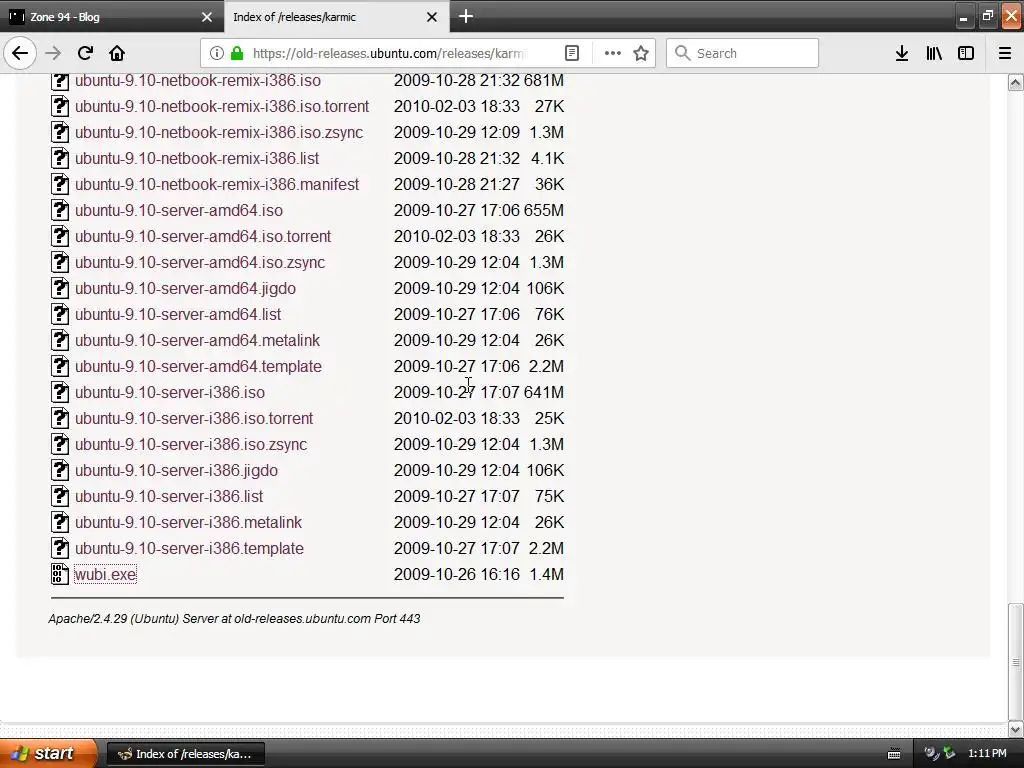Click the icon beside ubuntu-9.10-server-amd64.jigdo
The image size is (1024, 768).
coord(59,288)
